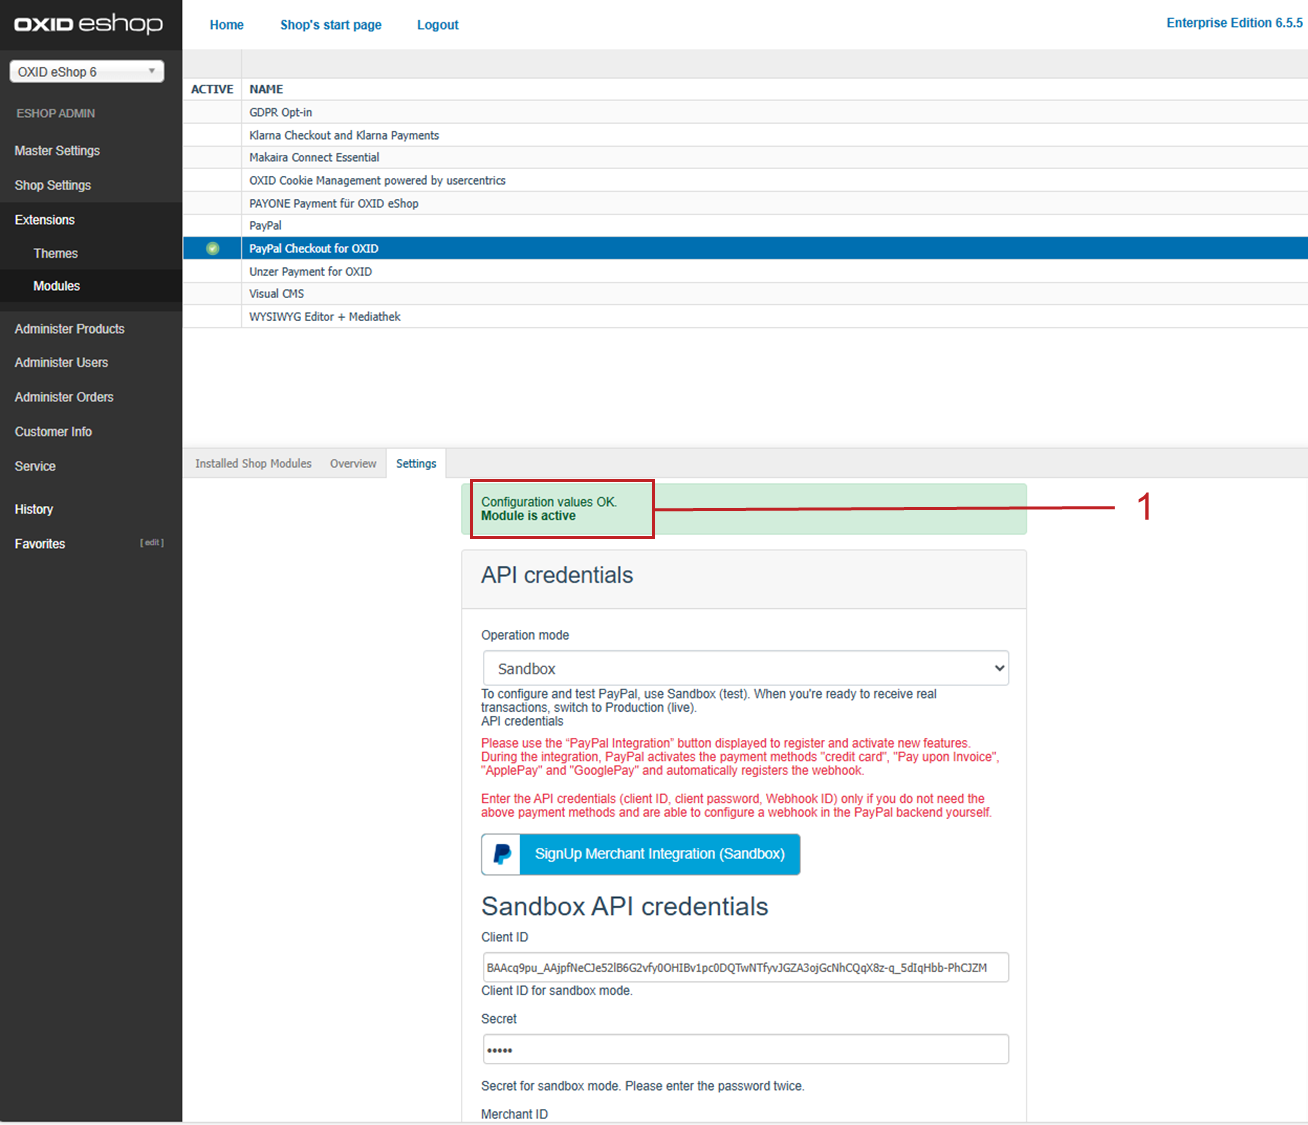Expand Master Settings in sidebar

[x=57, y=151]
